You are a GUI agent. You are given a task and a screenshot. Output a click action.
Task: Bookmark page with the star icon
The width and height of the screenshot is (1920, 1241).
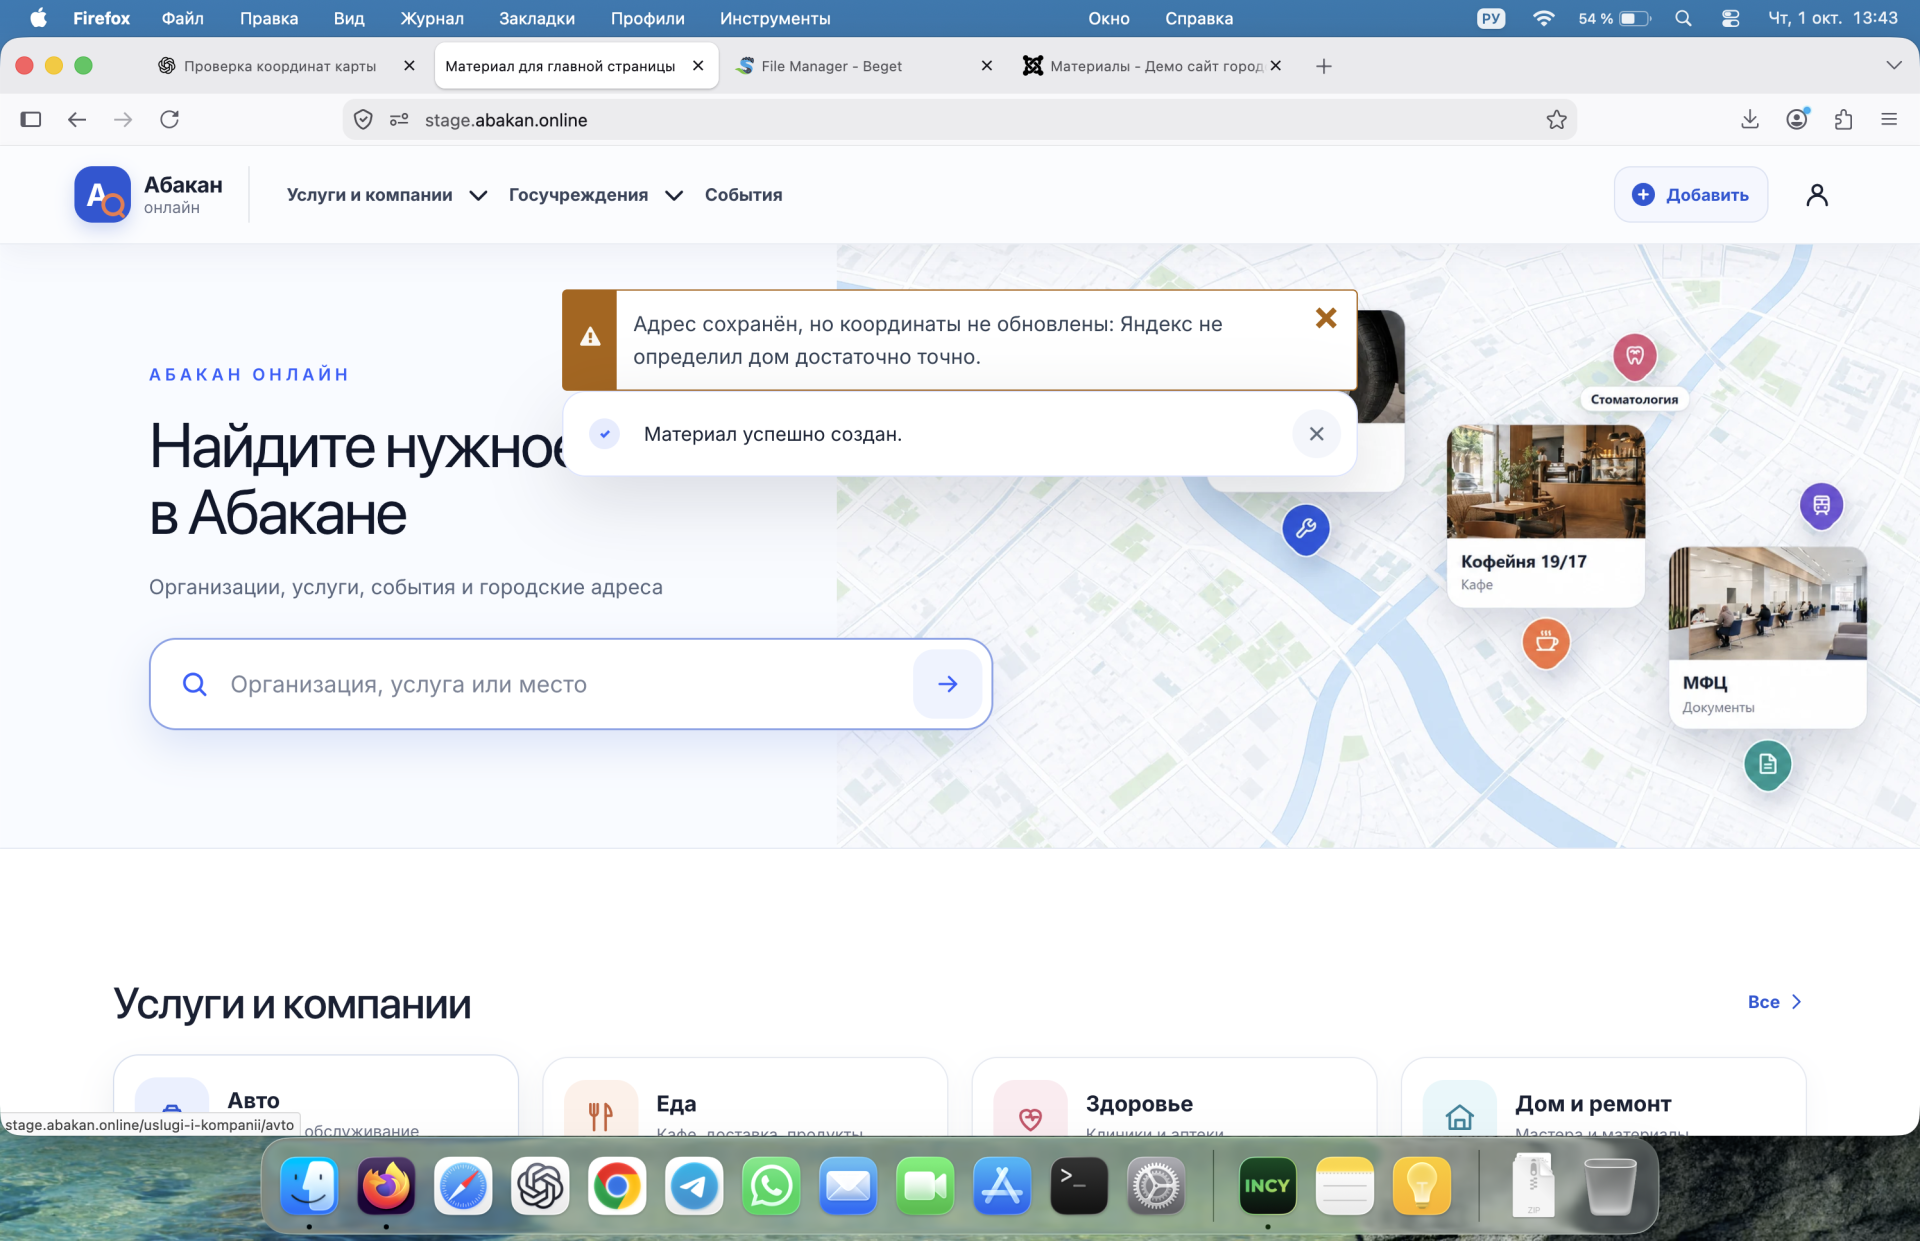(1556, 120)
